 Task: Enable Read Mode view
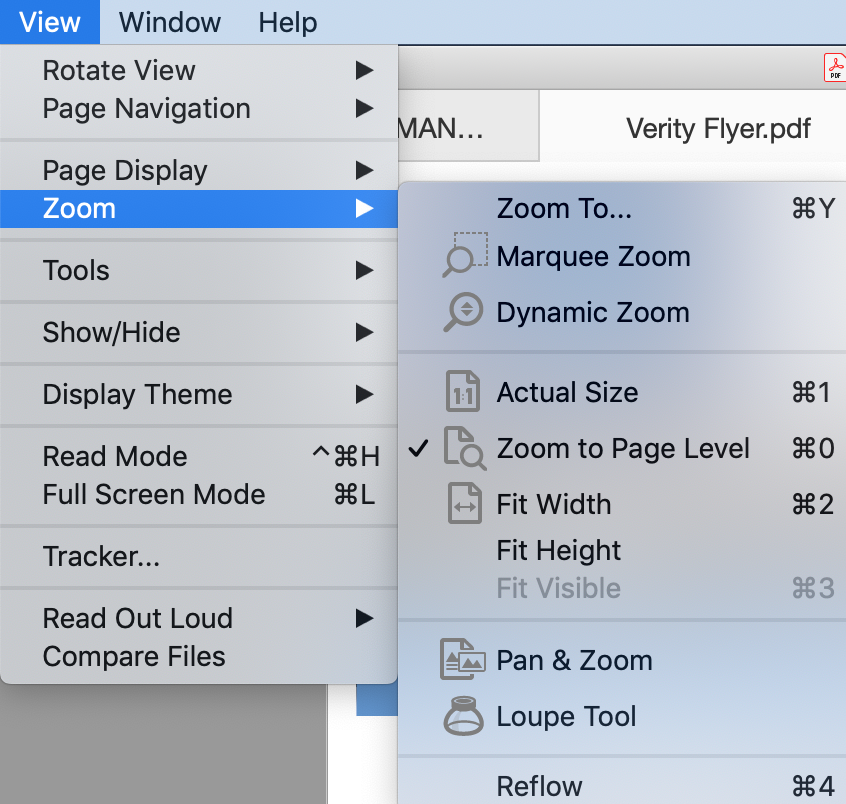(115, 457)
